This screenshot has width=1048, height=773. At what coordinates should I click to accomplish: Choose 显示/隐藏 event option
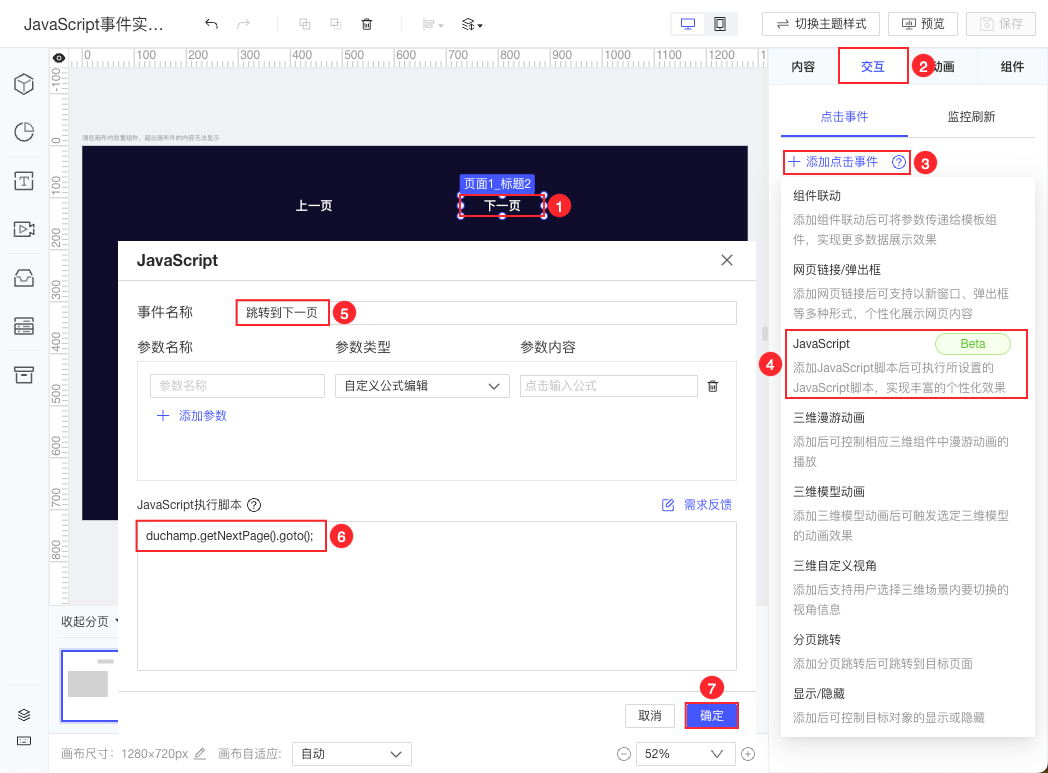coord(900,706)
